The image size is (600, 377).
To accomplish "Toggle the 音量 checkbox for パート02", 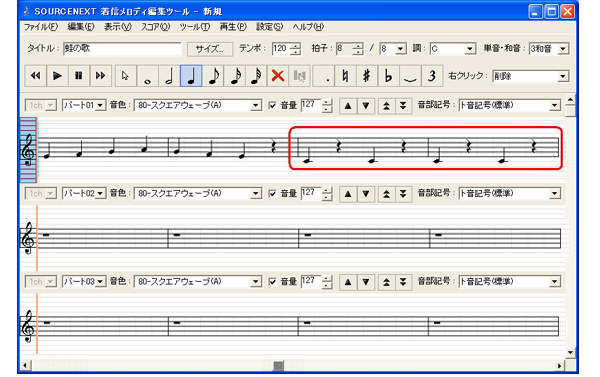I will (x=272, y=193).
